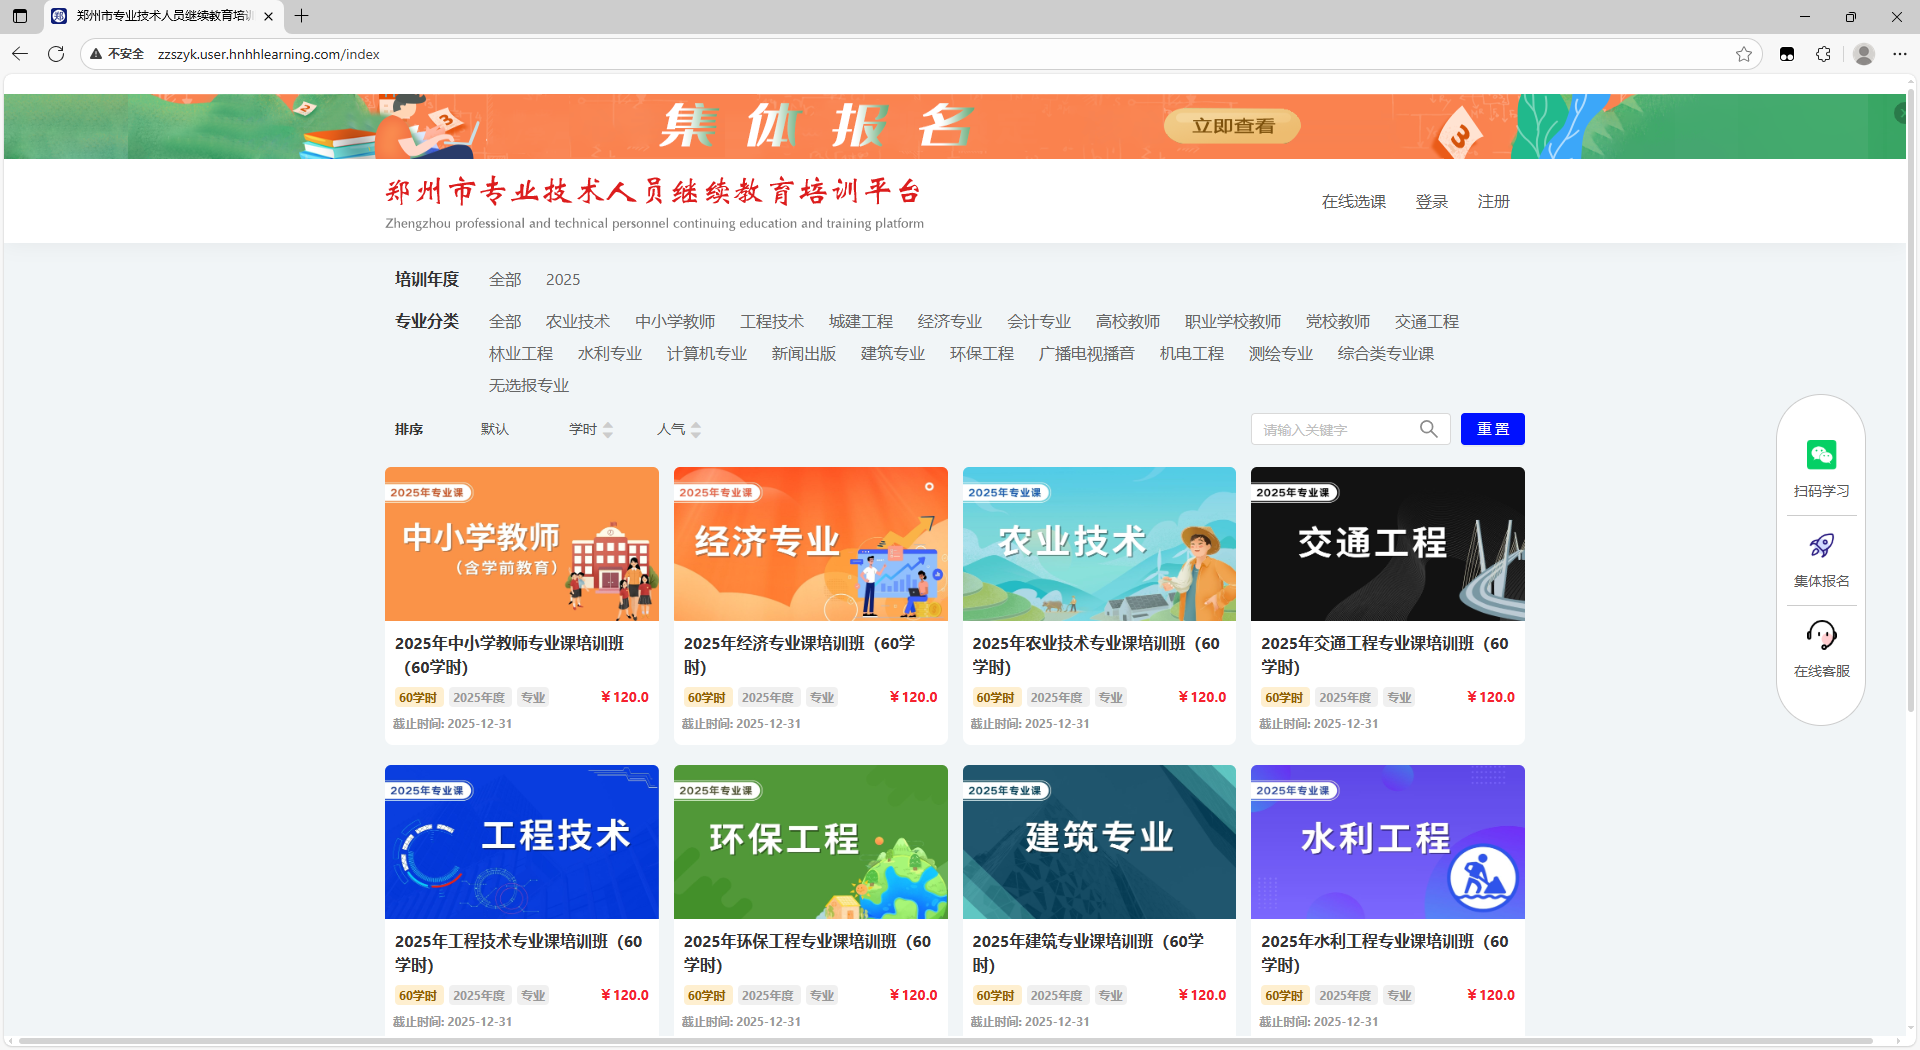The width and height of the screenshot is (1920, 1050).
Task: Click 立即查看 on the banner
Action: point(1232,126)
